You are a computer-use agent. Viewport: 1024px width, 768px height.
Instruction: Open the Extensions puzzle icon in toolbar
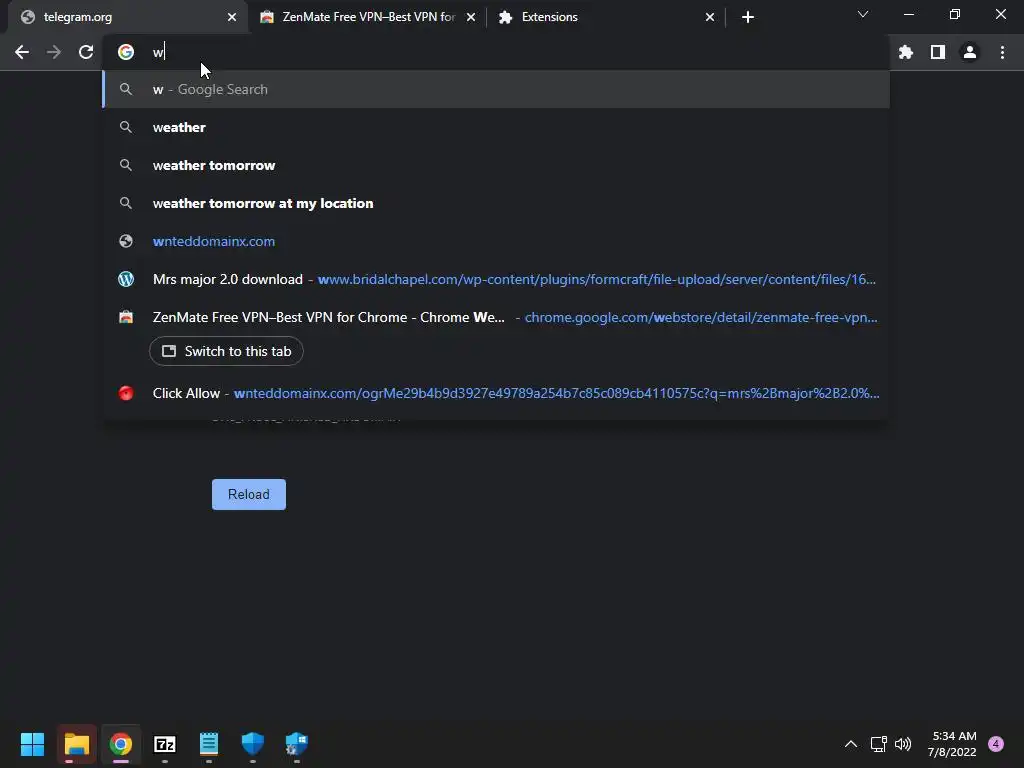pos(906,52)
